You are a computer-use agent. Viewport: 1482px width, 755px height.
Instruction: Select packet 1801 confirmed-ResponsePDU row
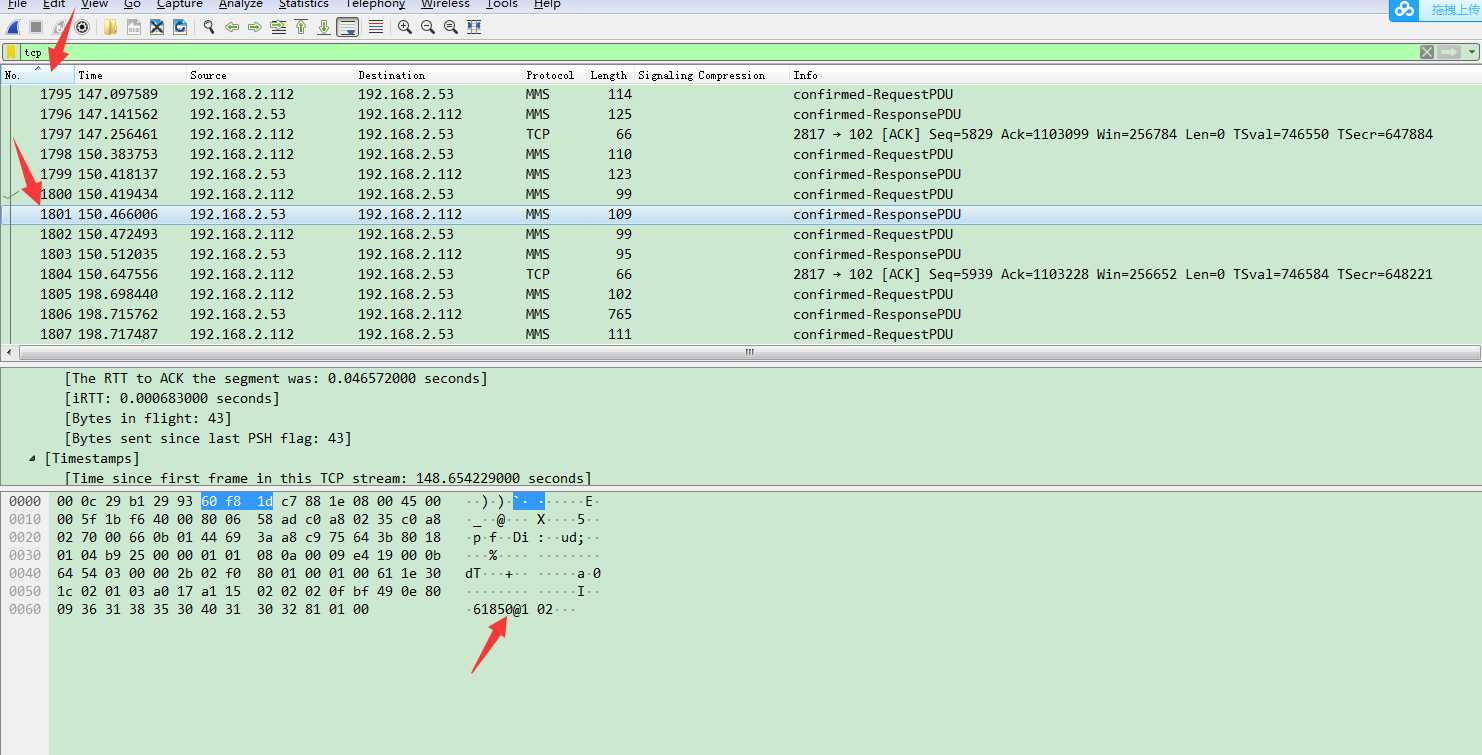(740, 214)
